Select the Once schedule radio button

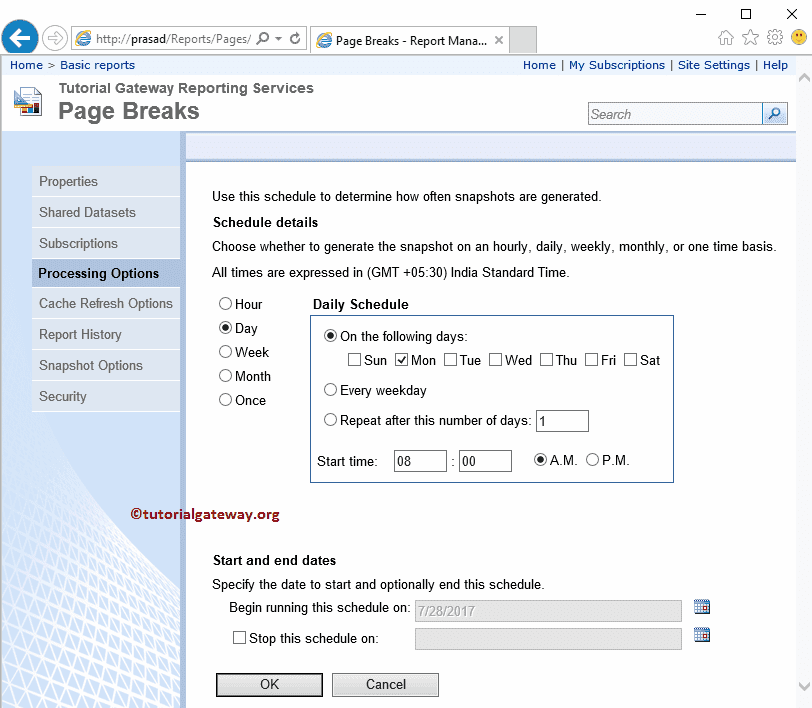pyautogui.click(x=225, y=400)
